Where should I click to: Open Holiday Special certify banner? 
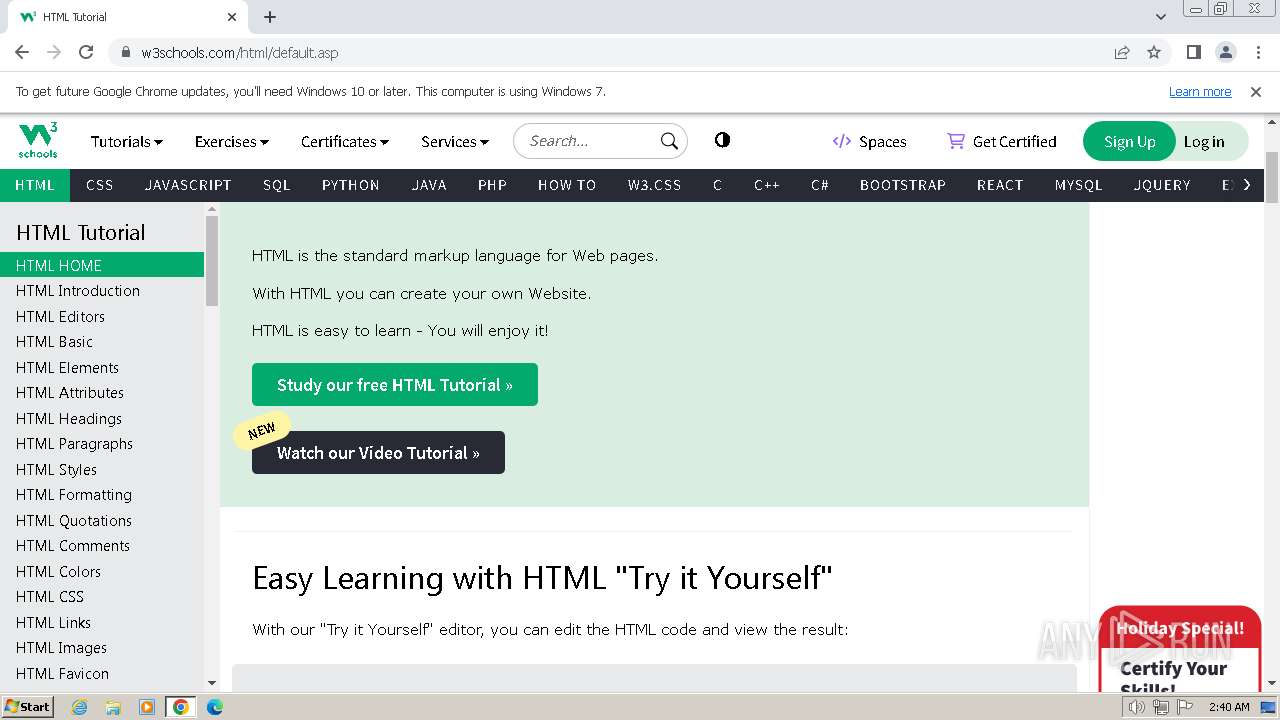[x=1179, y=649]
